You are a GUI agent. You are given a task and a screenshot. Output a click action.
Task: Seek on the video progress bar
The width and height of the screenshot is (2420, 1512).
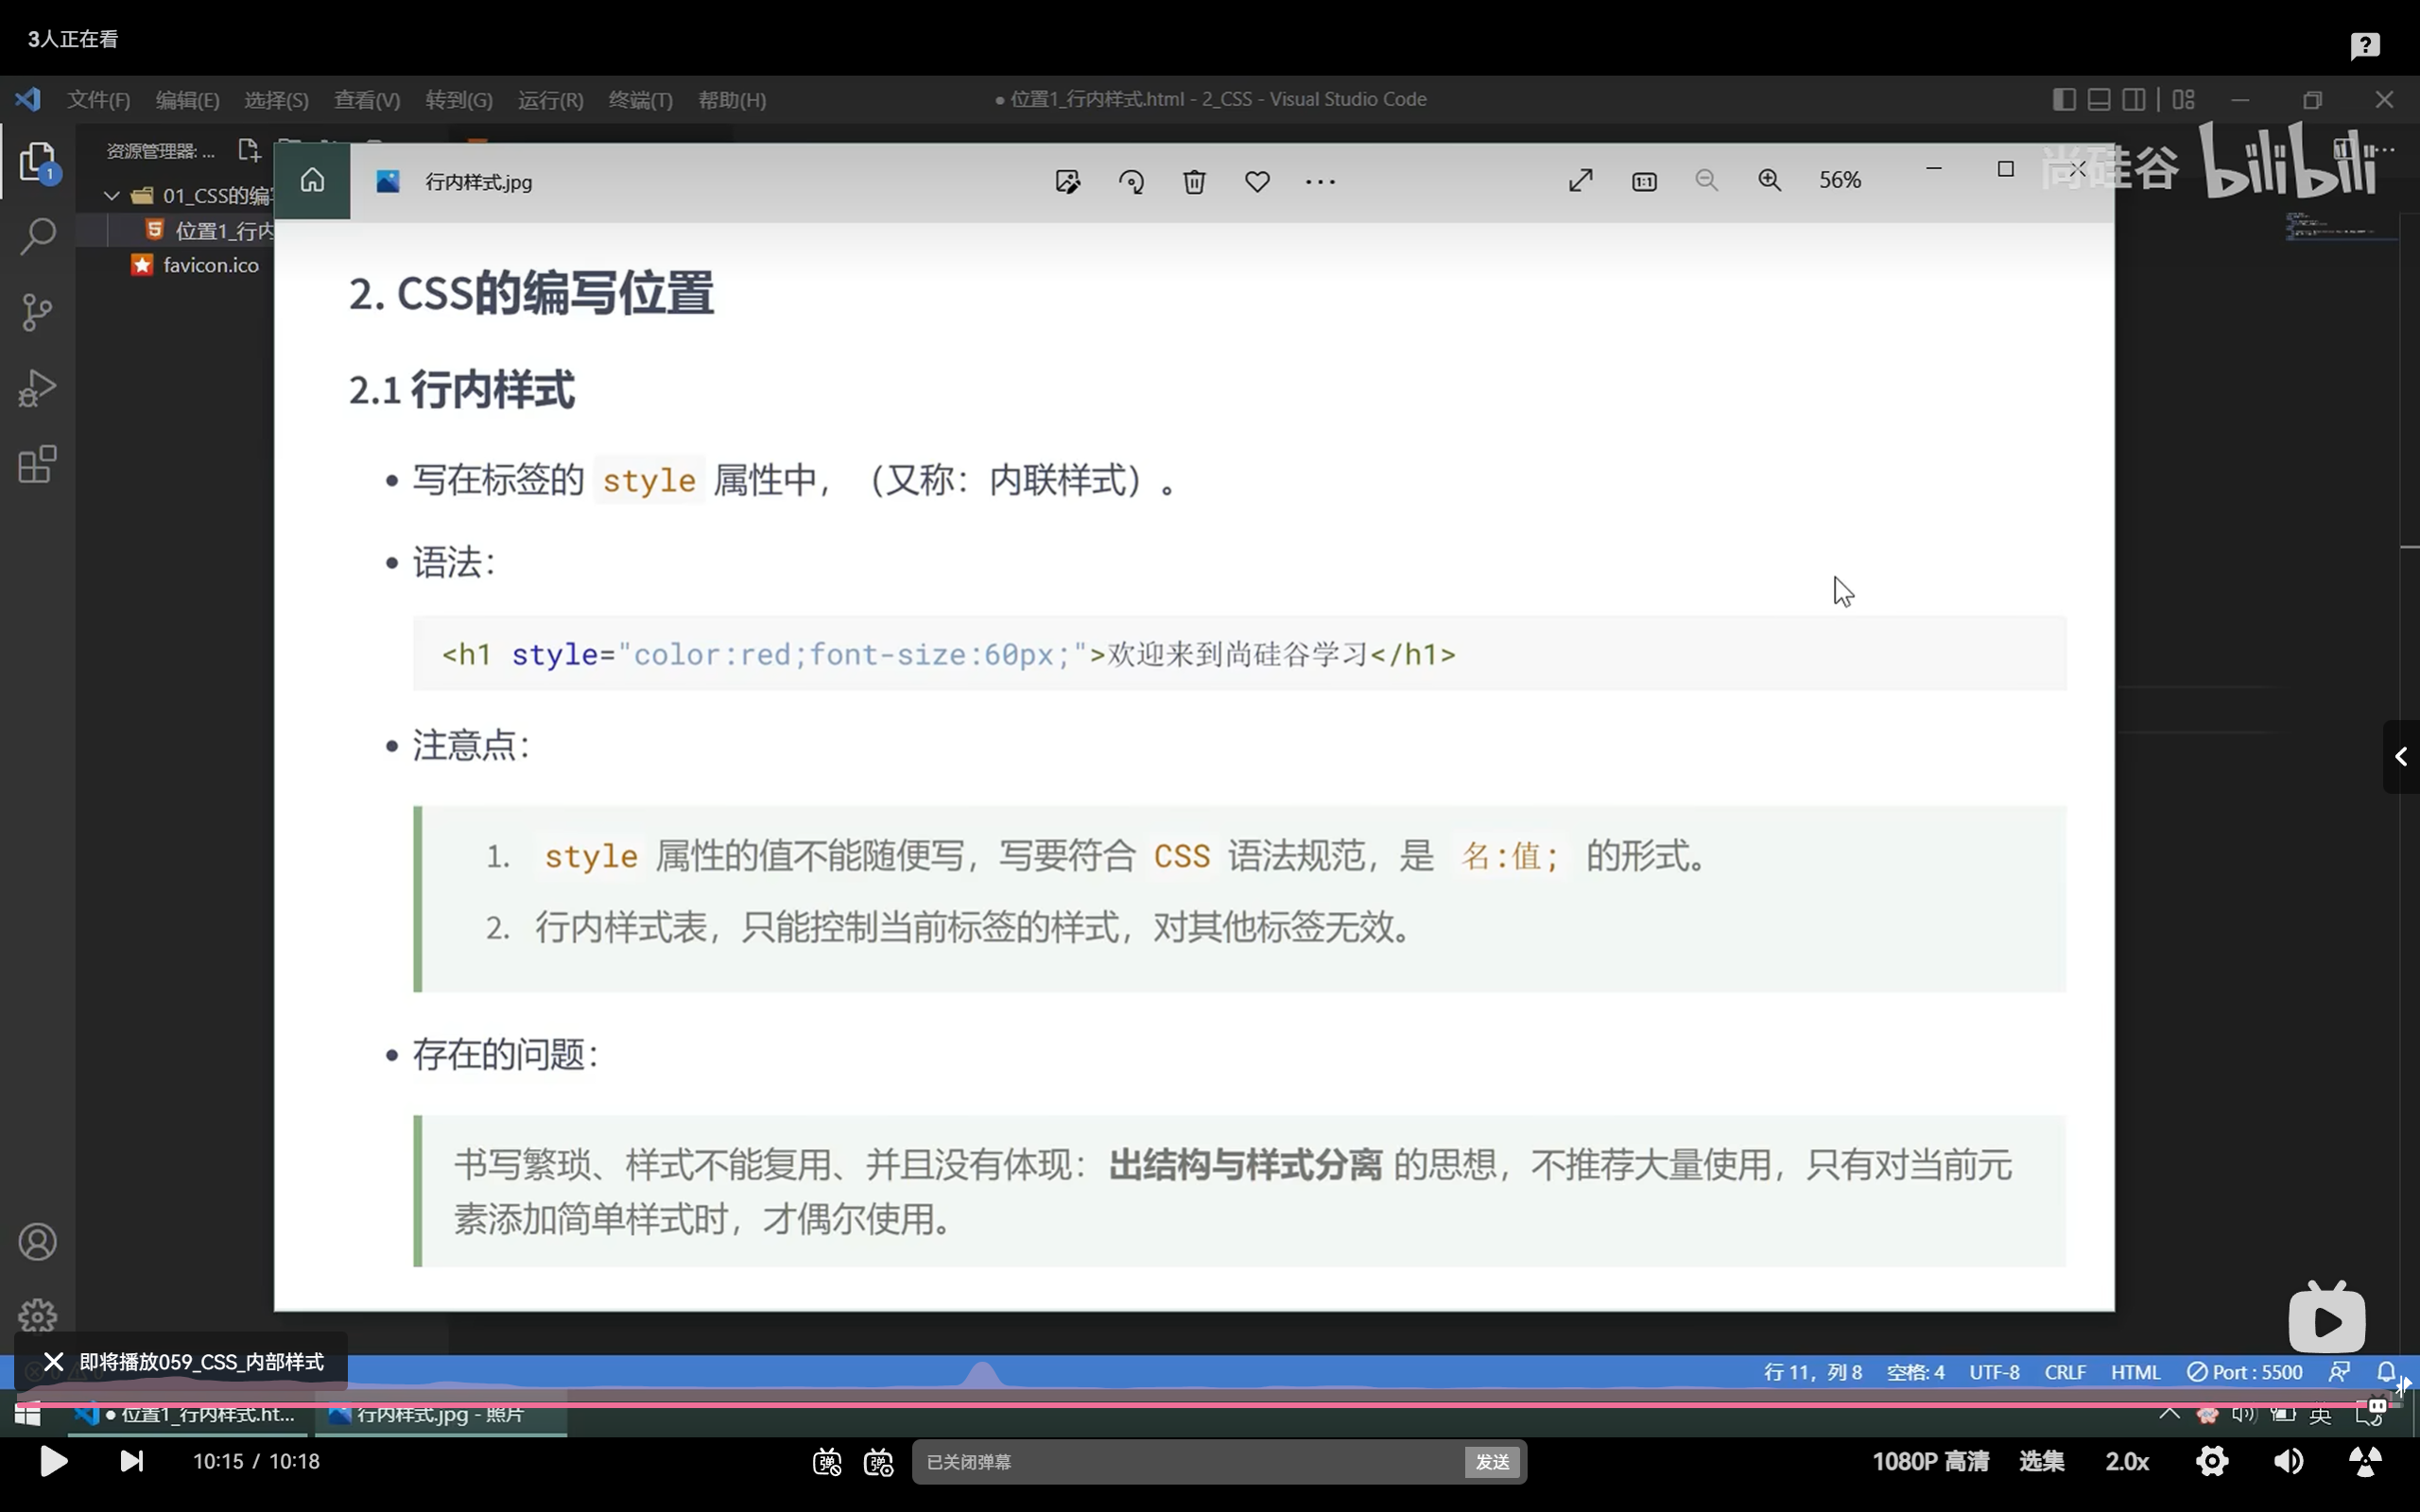pyautogui.click(x=1200, y=1404)
